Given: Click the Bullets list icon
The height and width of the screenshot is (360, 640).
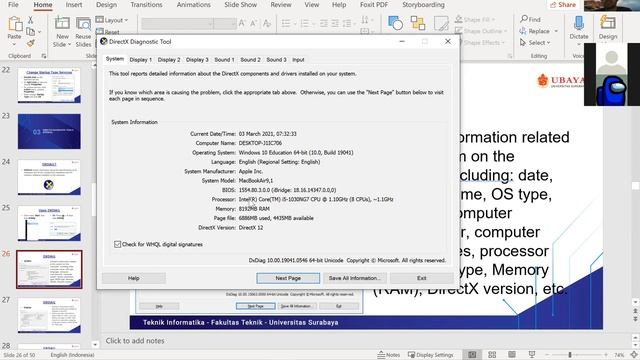Looking at the screenshot, I should (x=286, y=23).
